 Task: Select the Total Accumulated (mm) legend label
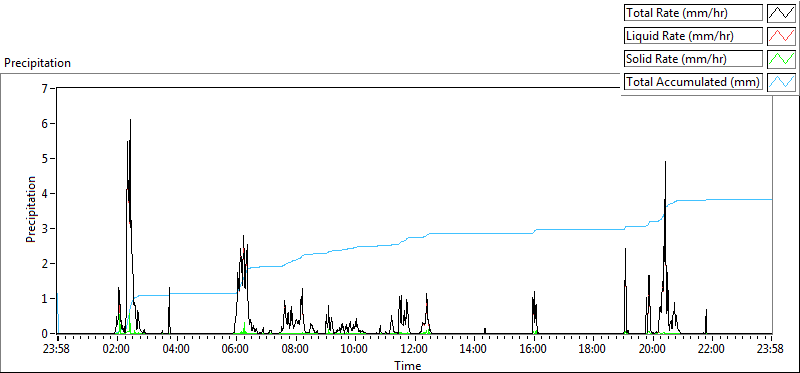coord(693,82)
